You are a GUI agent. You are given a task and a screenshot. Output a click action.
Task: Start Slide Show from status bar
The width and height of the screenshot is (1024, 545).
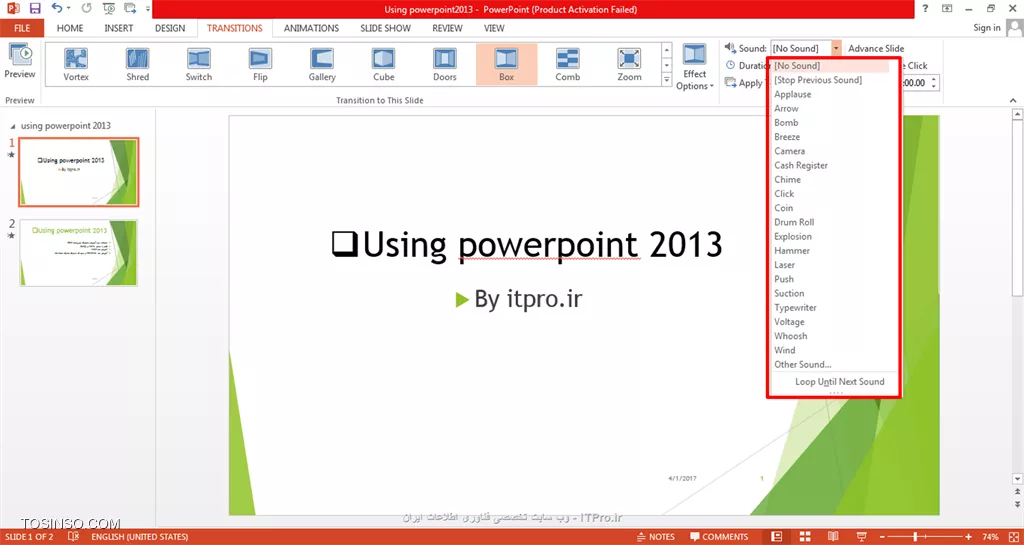[861, 537]
